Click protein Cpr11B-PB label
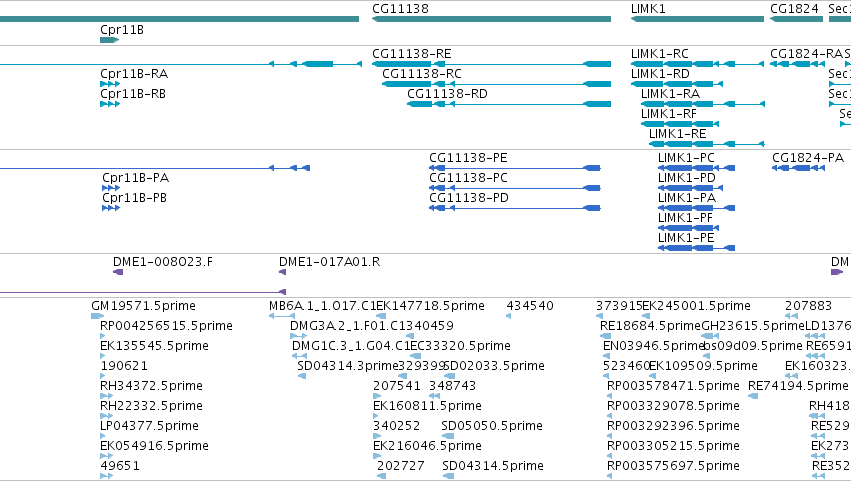851x481 pixels. 135,198
